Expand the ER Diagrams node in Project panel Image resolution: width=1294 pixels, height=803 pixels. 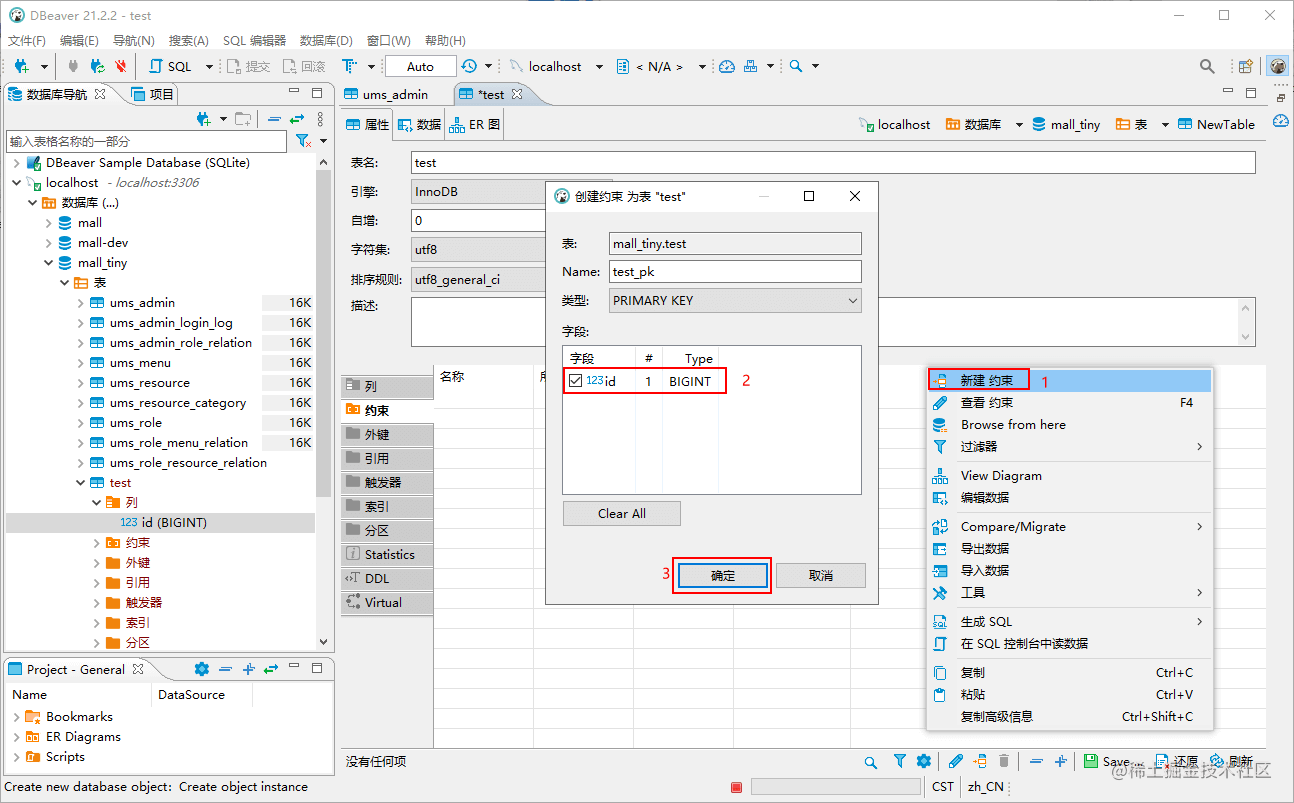(17, 737)
